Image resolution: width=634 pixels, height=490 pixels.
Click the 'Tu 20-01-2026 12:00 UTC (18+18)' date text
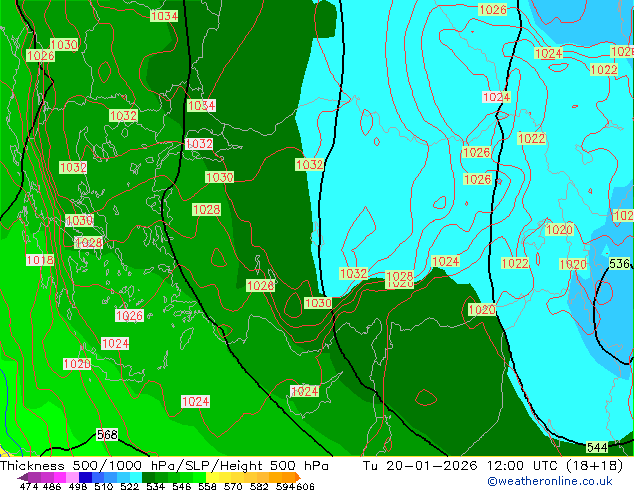493,466
